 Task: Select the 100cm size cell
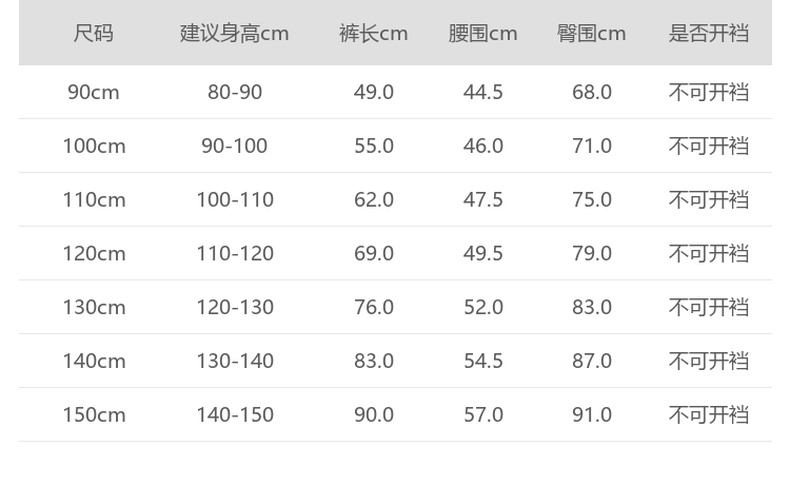[94, 146]
